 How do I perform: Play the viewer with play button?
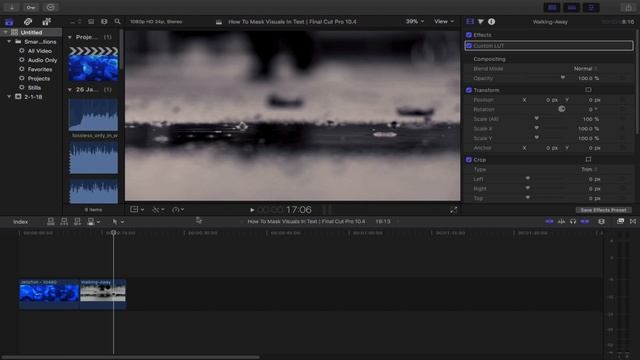[x=252, y=210]
